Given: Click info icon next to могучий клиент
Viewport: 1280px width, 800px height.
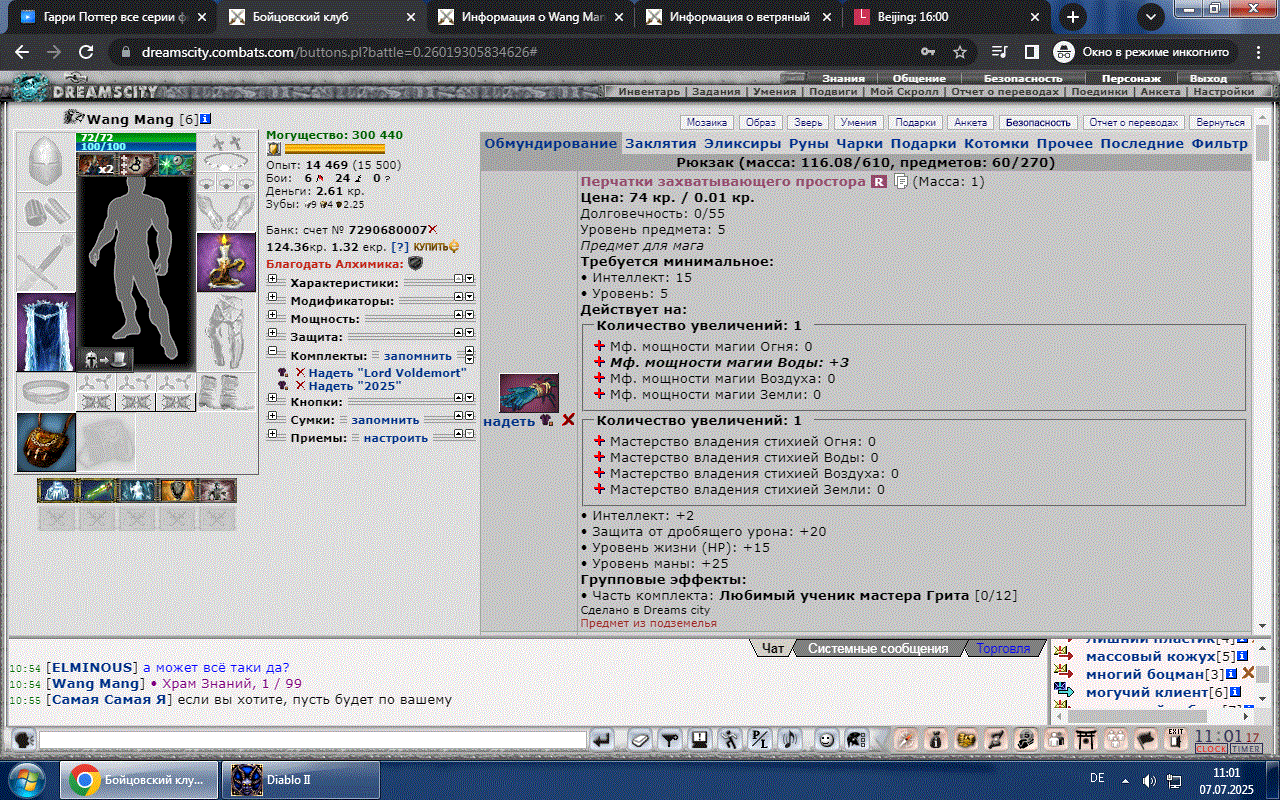Looking at the screenshot, I should 1236,692.
